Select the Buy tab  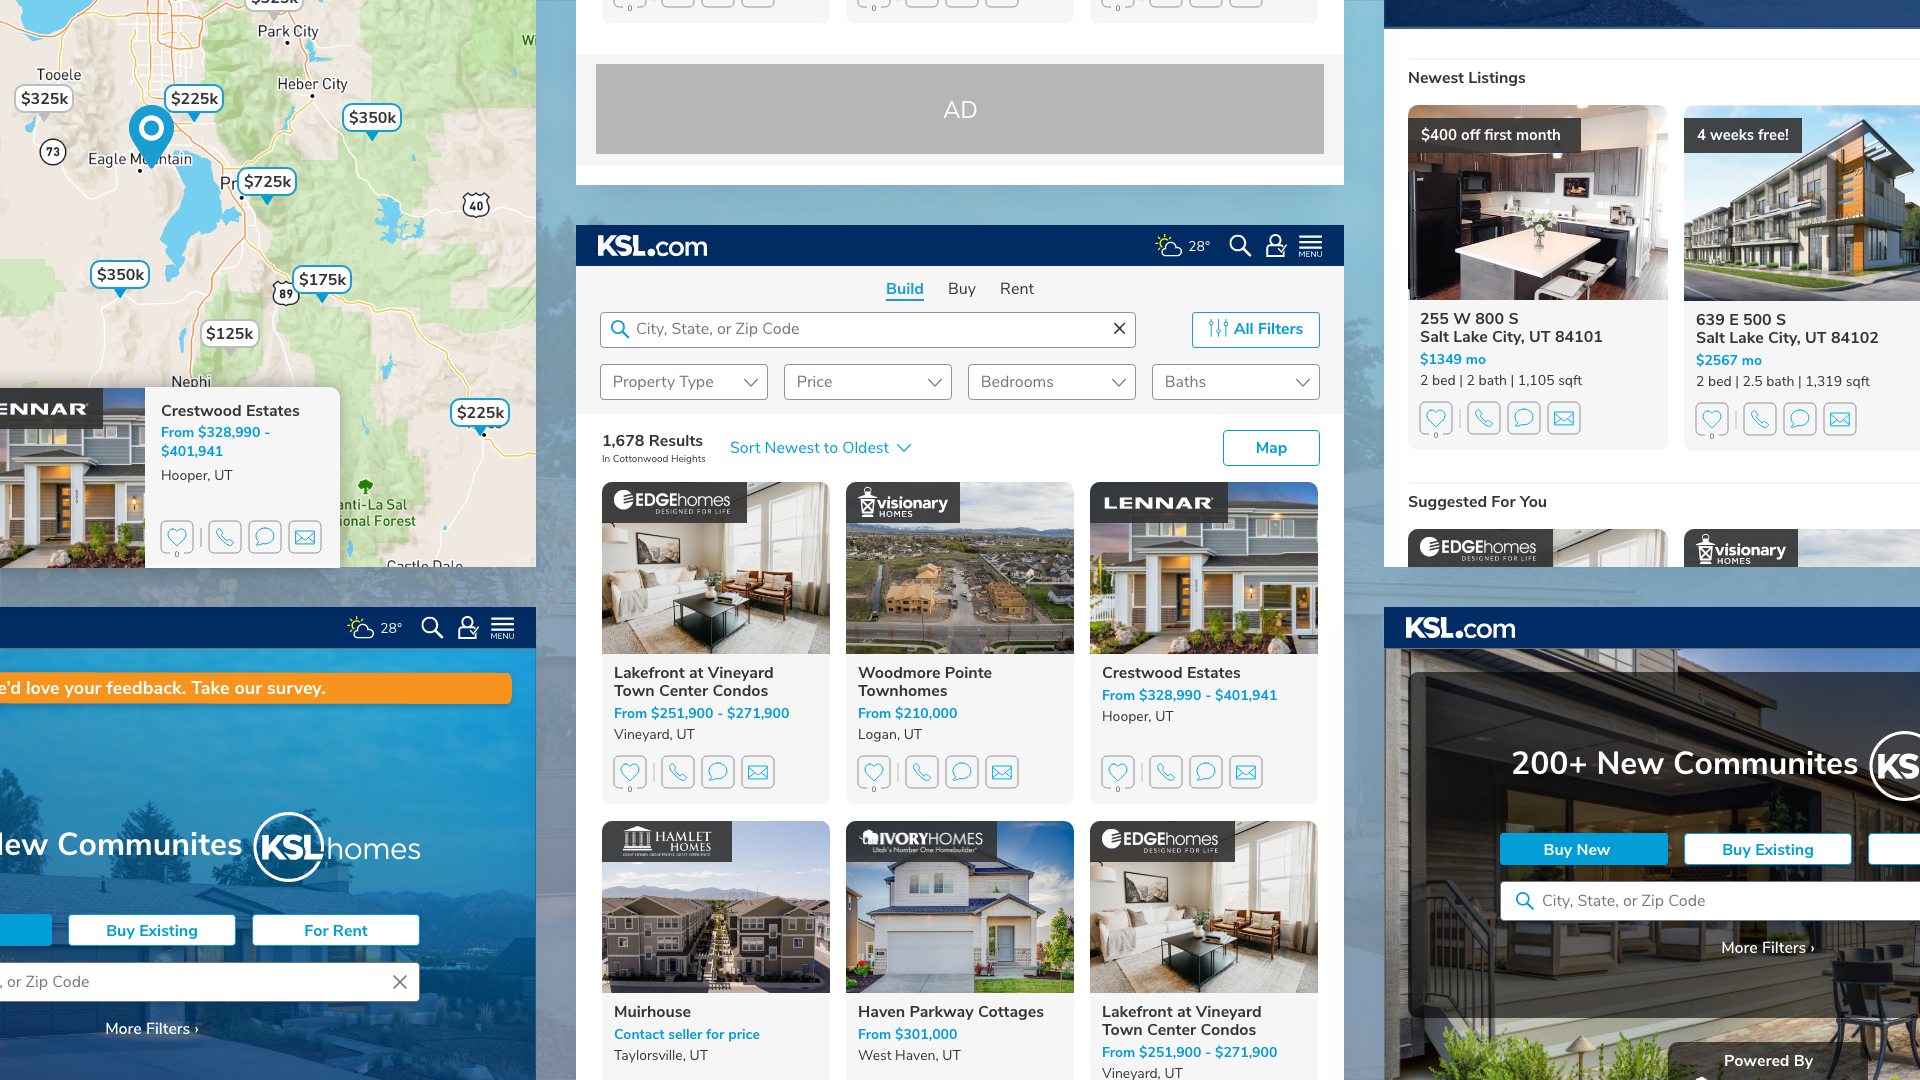coord(961,289)
